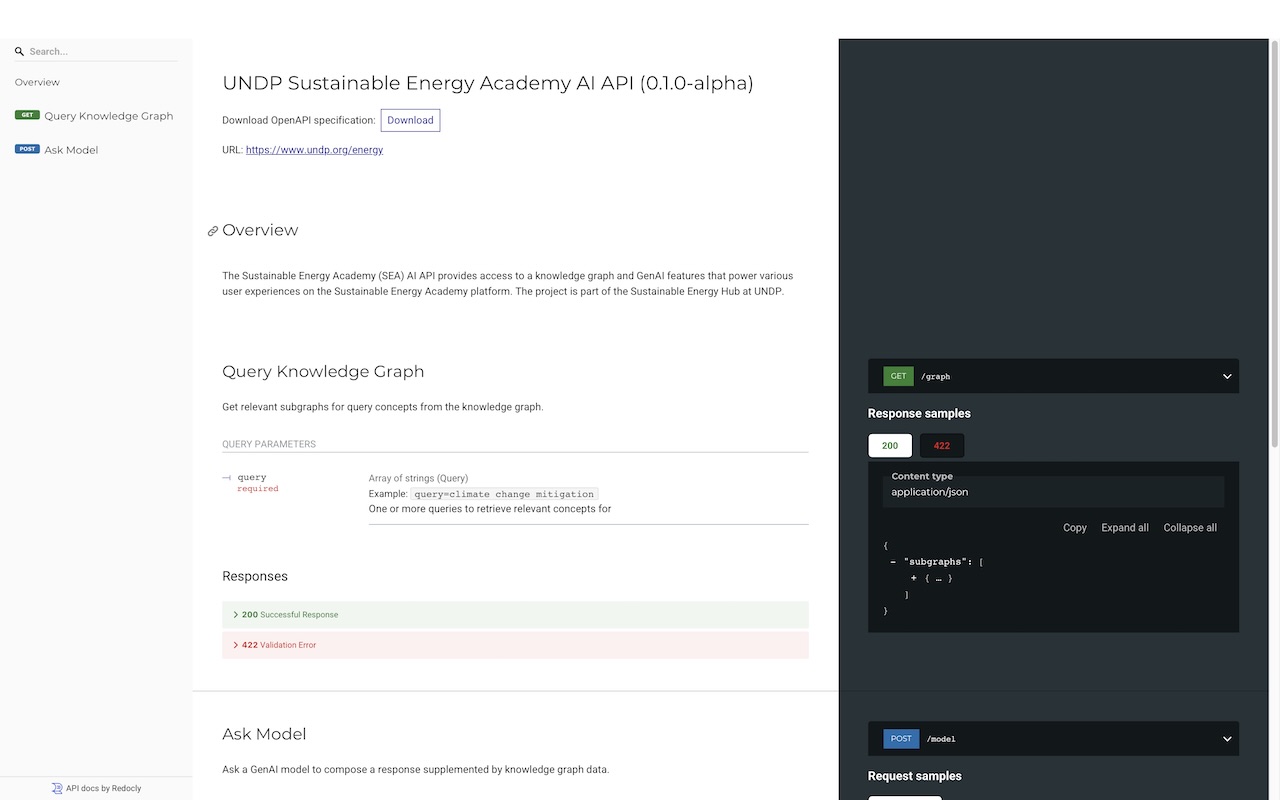1280x800 pixels.
Task: Click the Redocly logo icon
Action: tap(57, 788)
